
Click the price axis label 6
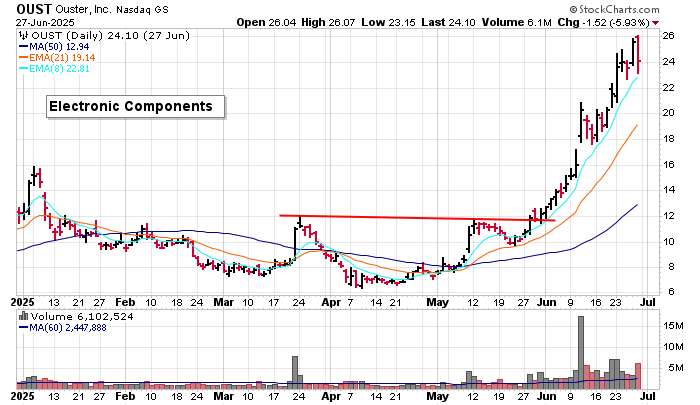click(x=671, y=292)
